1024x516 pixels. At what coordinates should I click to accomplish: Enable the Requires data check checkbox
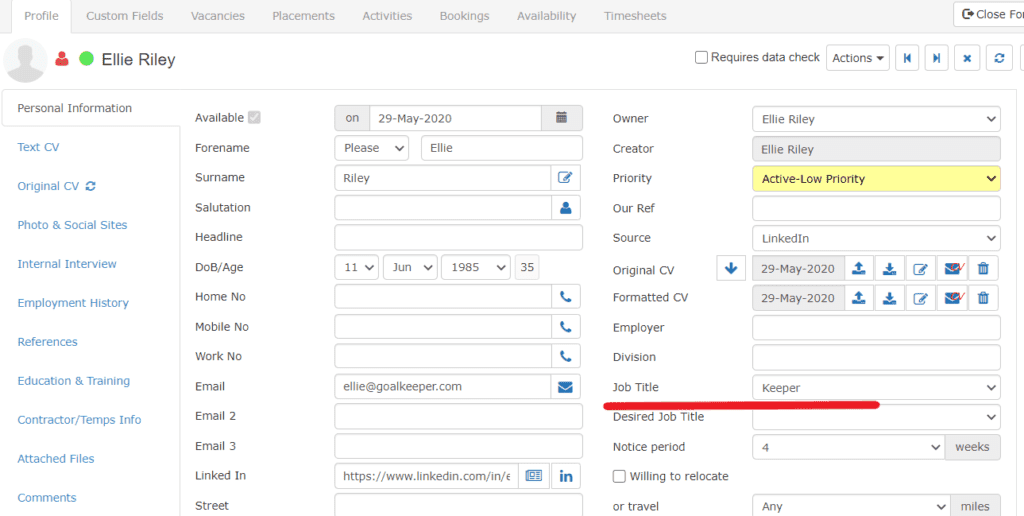[702, 58]
